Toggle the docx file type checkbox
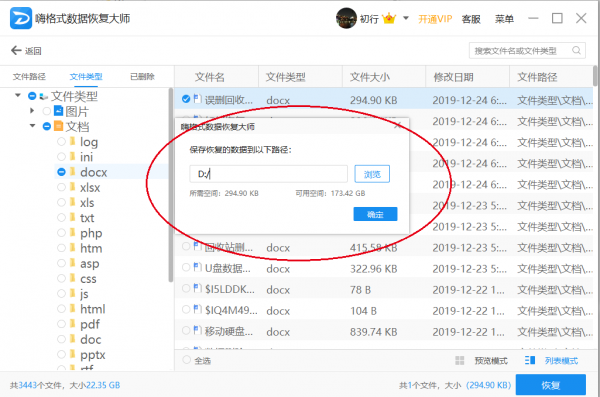 click(61, 172)
